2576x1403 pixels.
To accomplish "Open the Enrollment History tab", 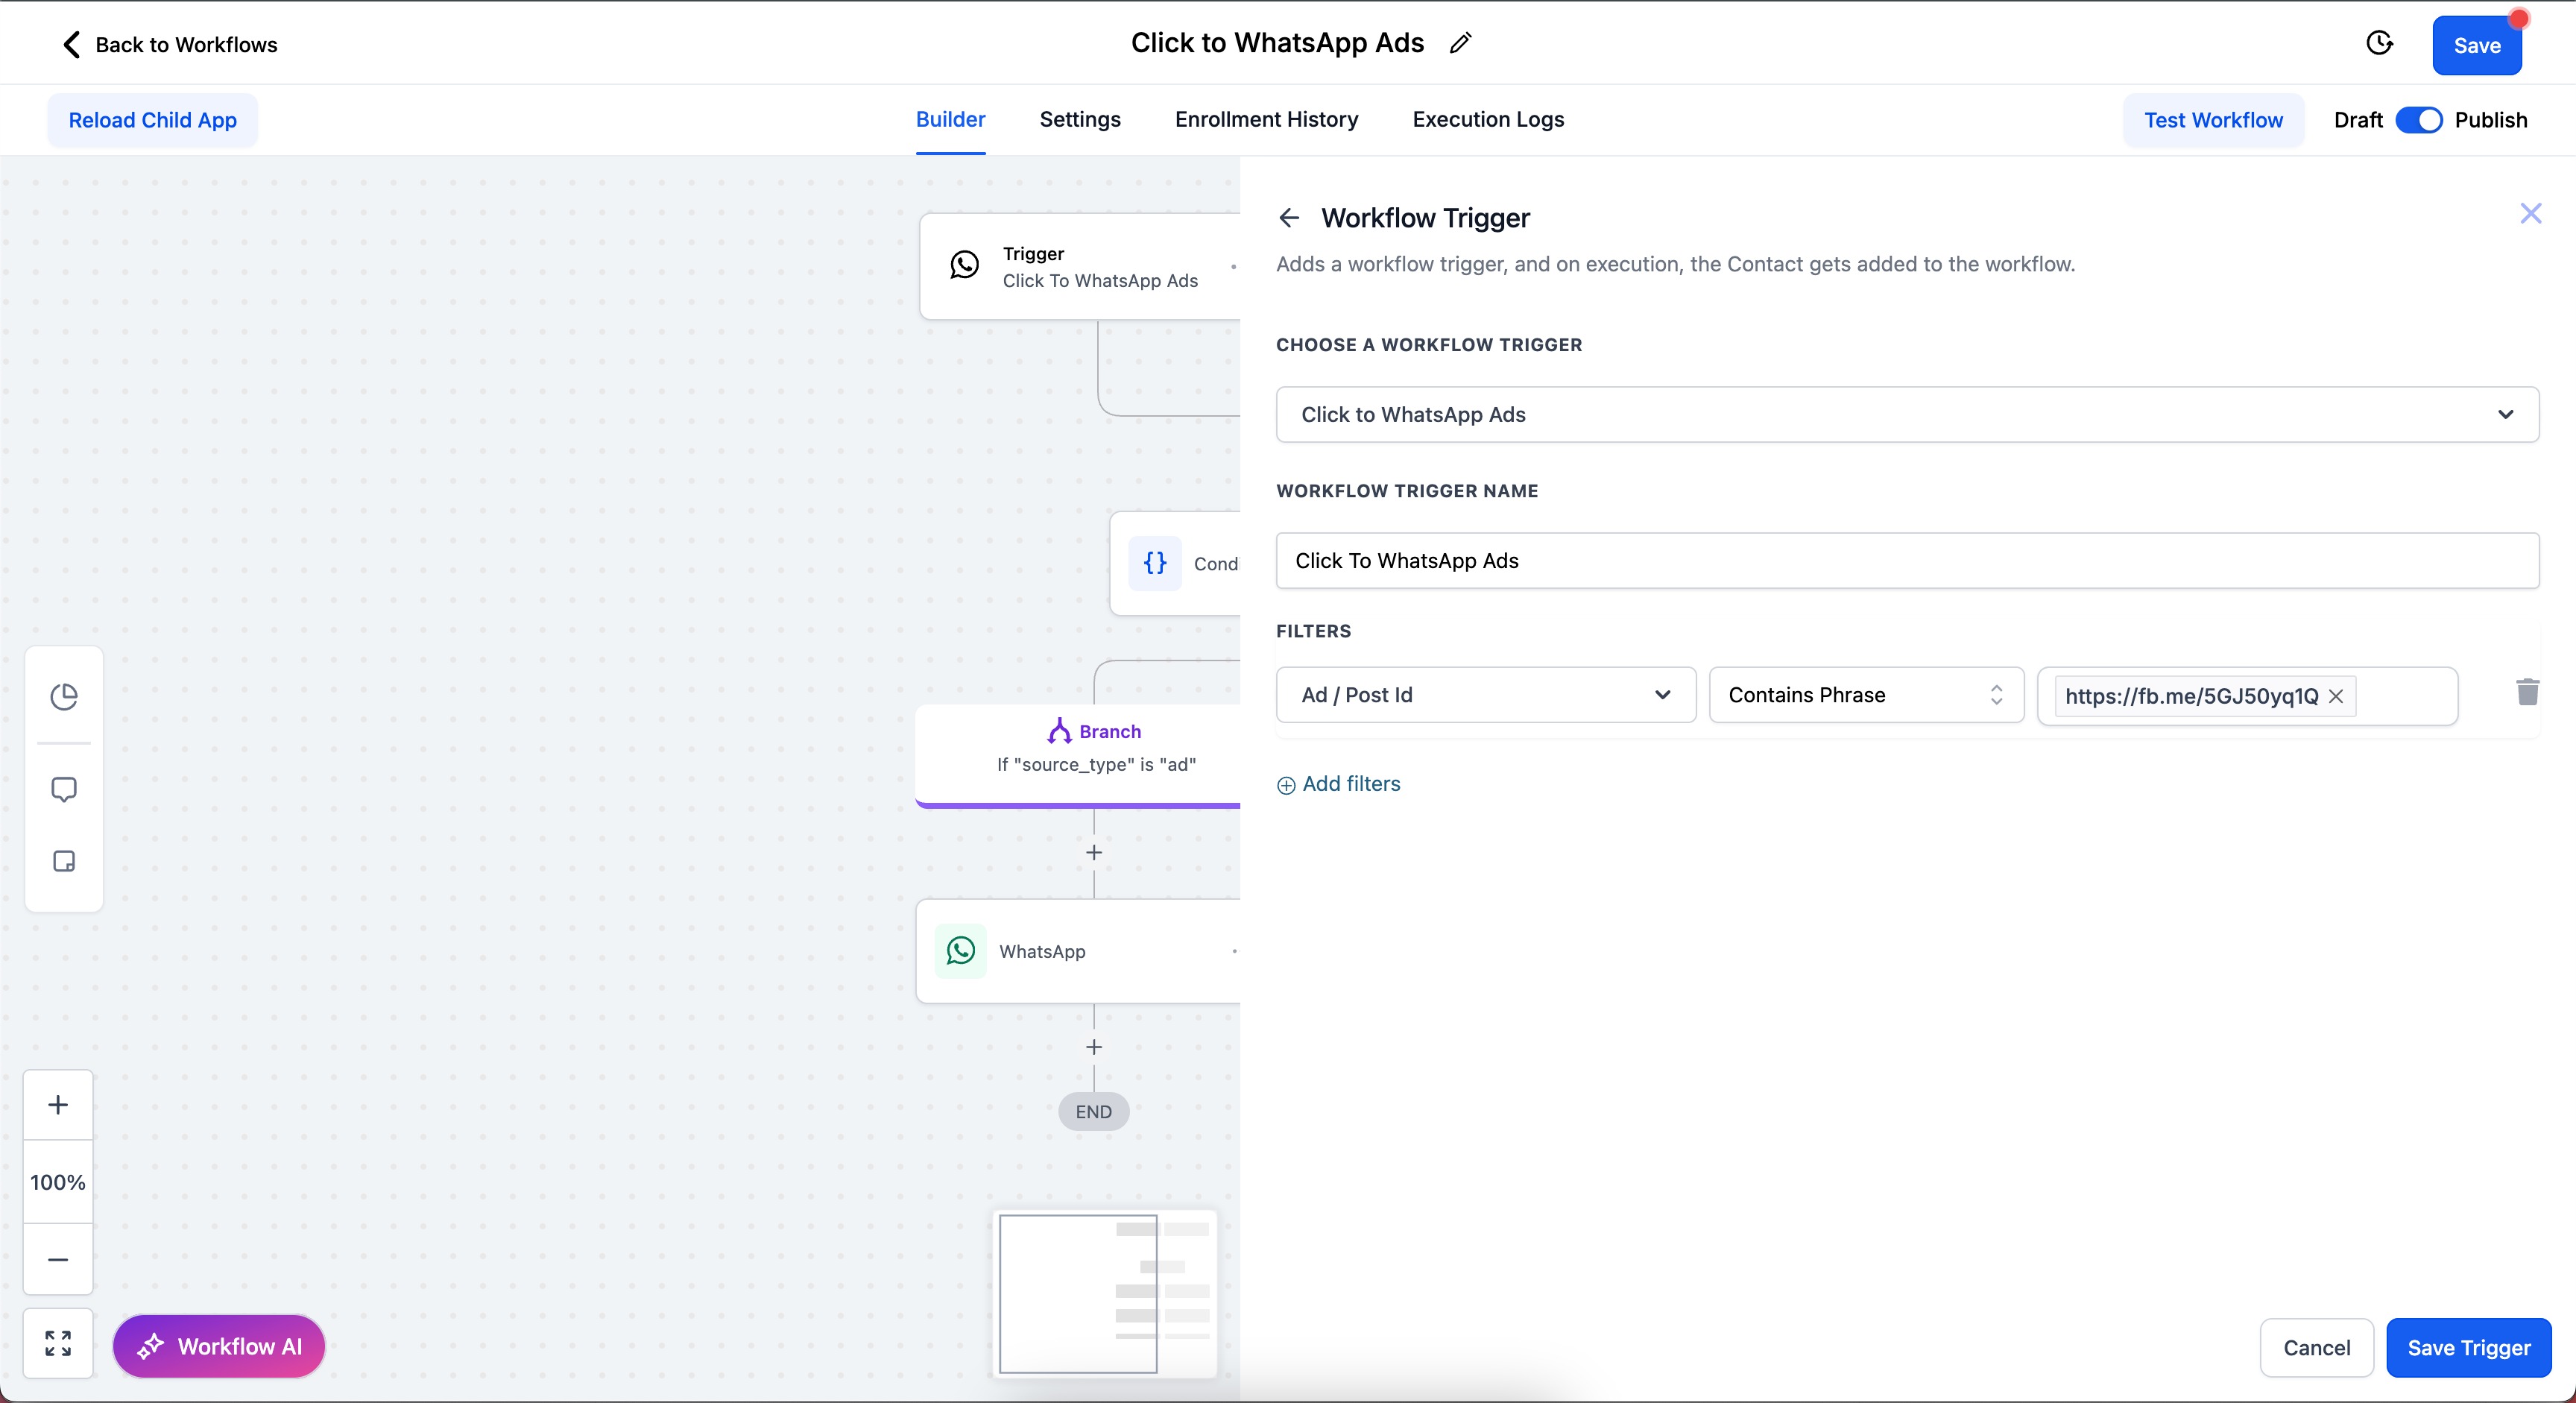I will tap(1266, 119).
